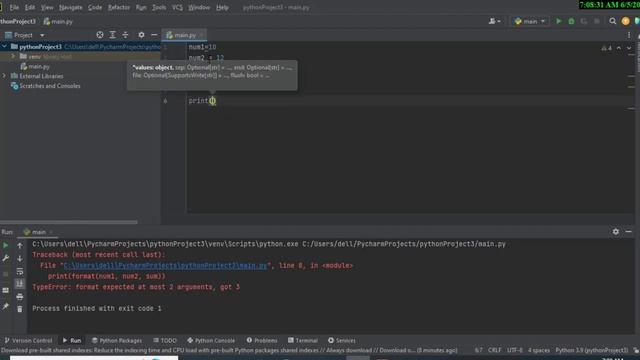The width and height of the screenshot is (640, 360).
Task: Click main.py breadcrumb in navigation bar
Action: pos(58,21)
